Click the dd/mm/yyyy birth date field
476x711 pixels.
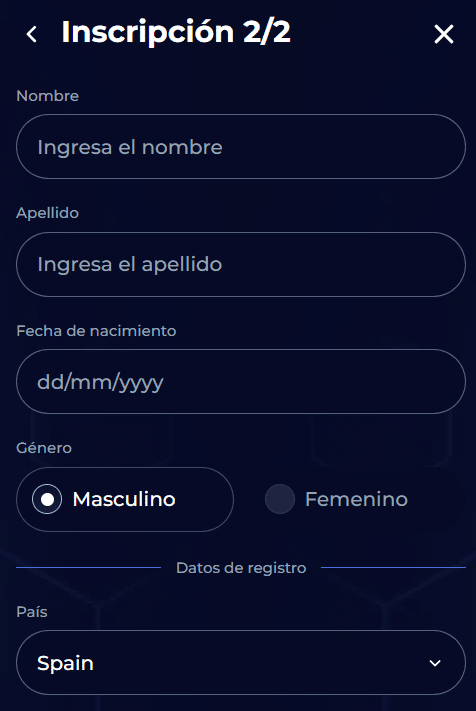(x=241, y=381)
